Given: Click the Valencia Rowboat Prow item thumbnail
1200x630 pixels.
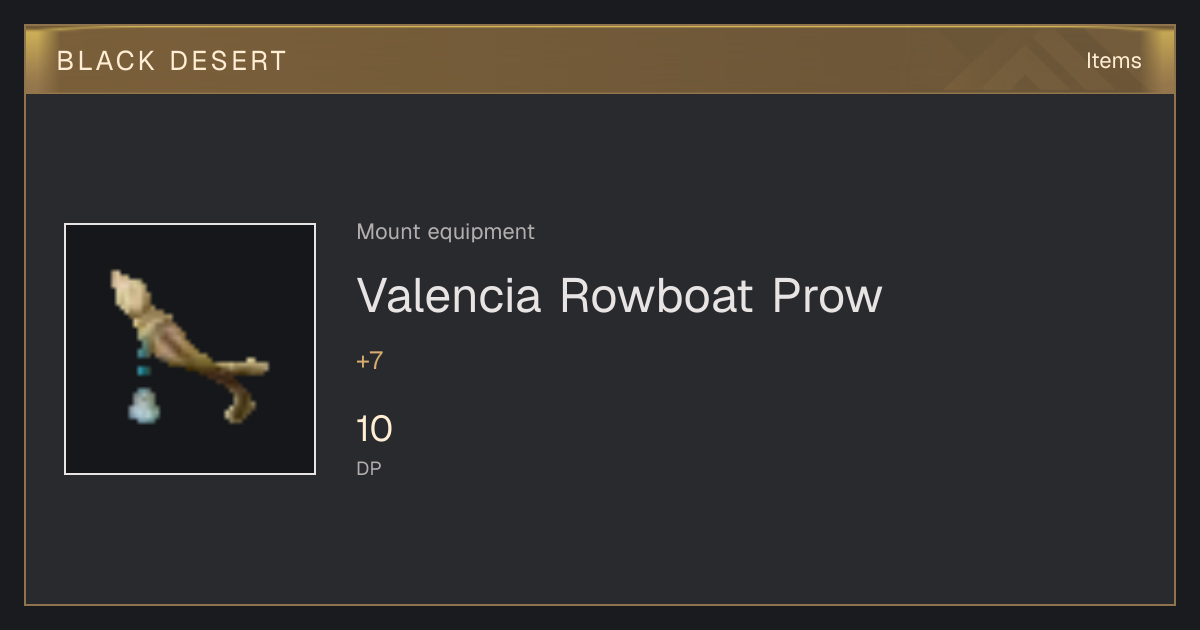Looking at the screenshot, I should point(190,349).
